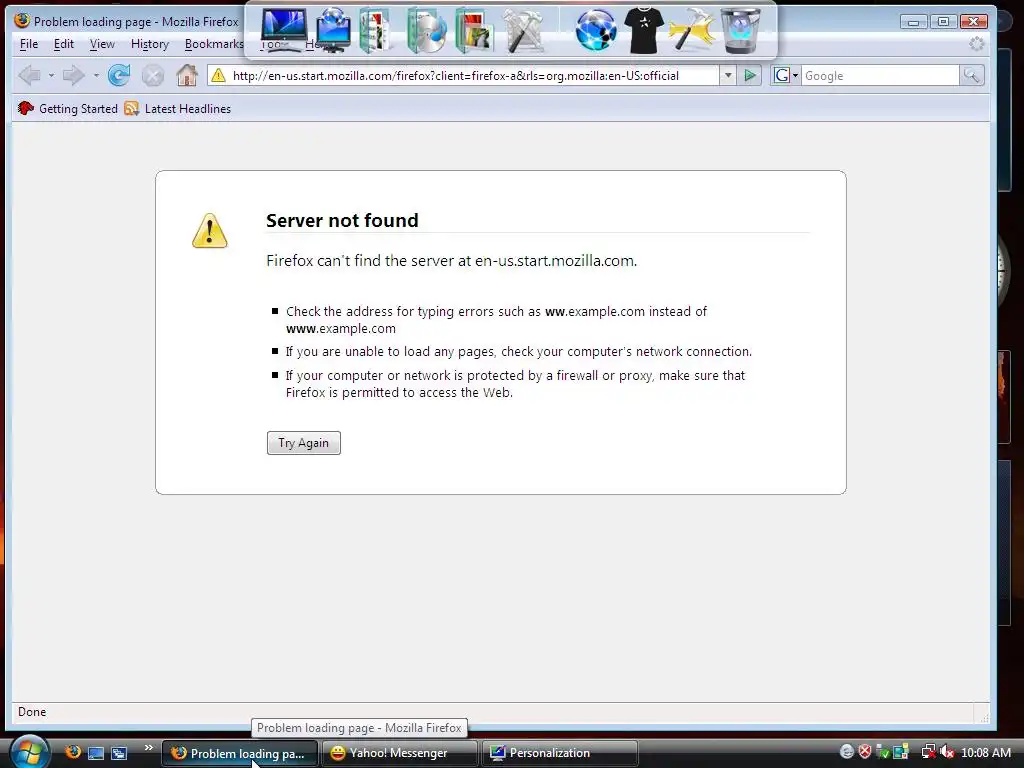Image resolution: width=1024 pixels, height=768 pixels.
Task: Click the Server not found heading
Action: [342, 220]
